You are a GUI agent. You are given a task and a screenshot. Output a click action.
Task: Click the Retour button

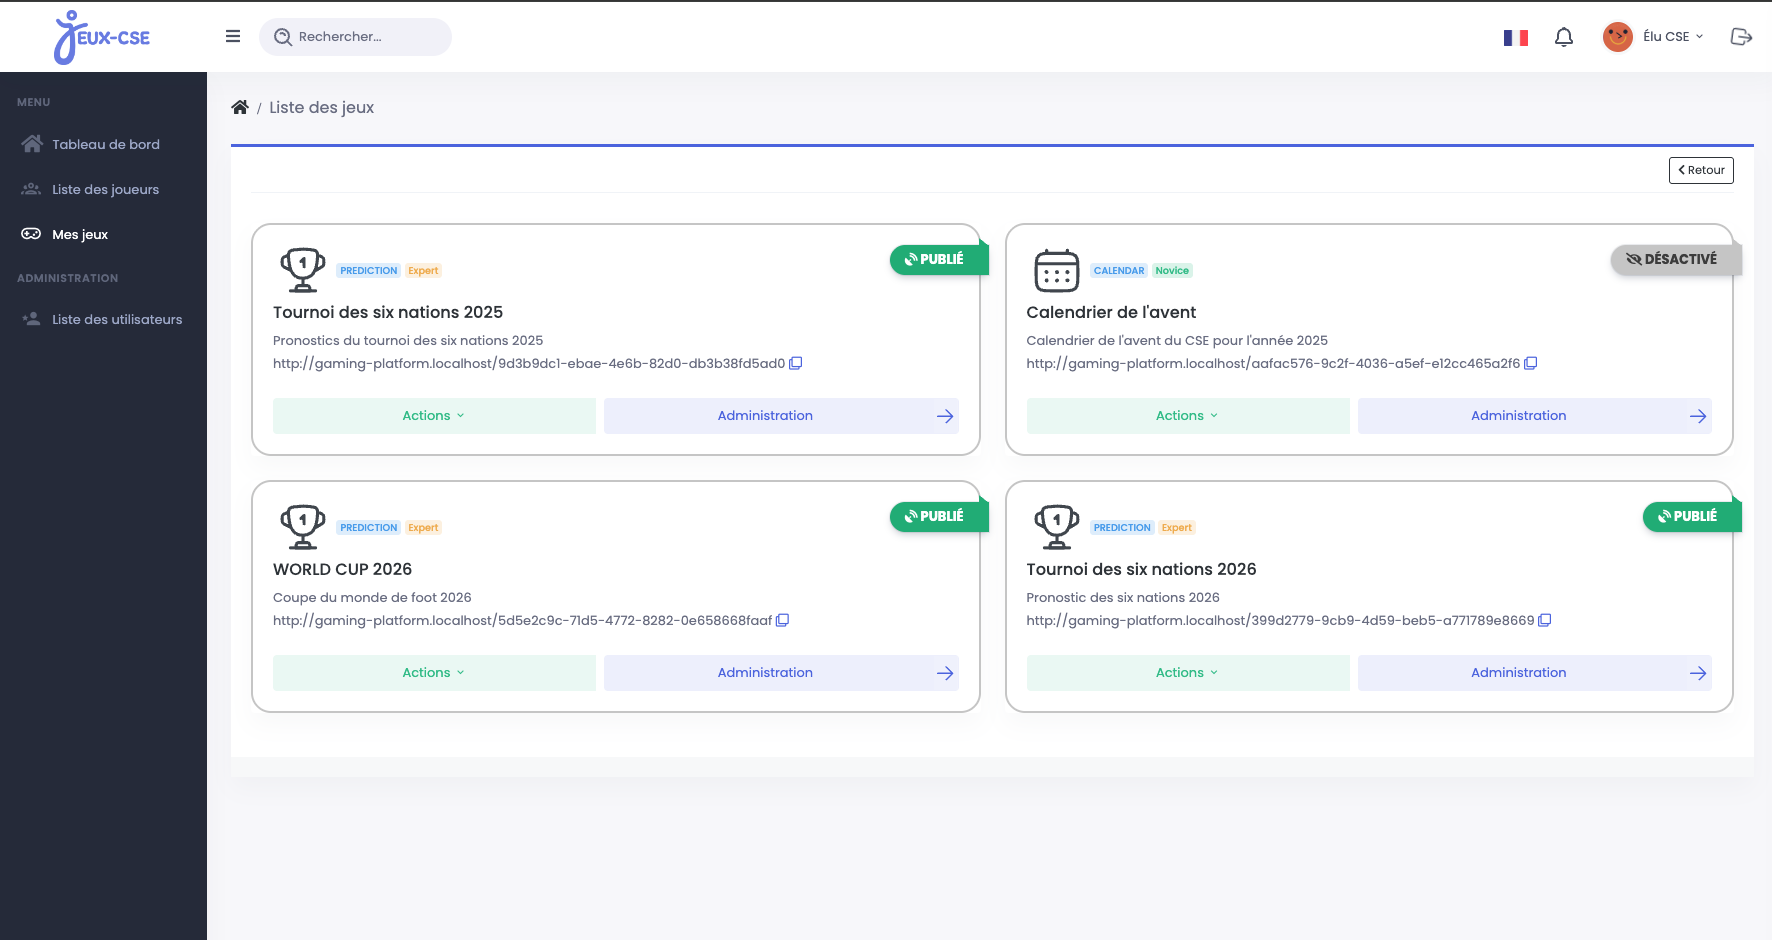[1700, 170]
